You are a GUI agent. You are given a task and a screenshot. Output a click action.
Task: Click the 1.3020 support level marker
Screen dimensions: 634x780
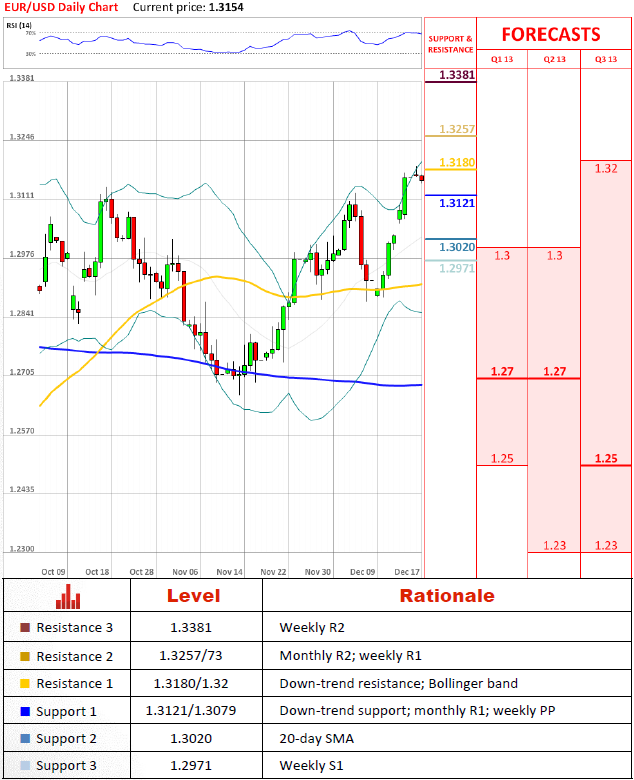point(457,247)
